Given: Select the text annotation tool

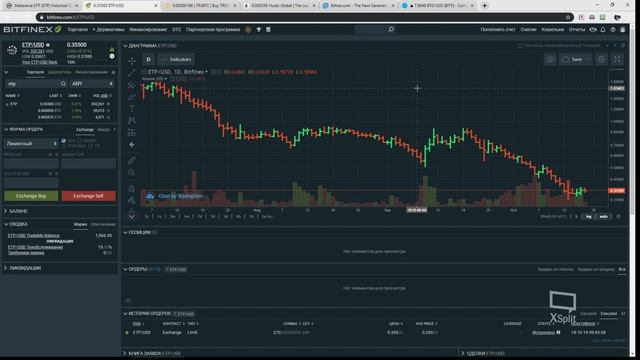Looking at the screenshot, I should click(131, 109).
